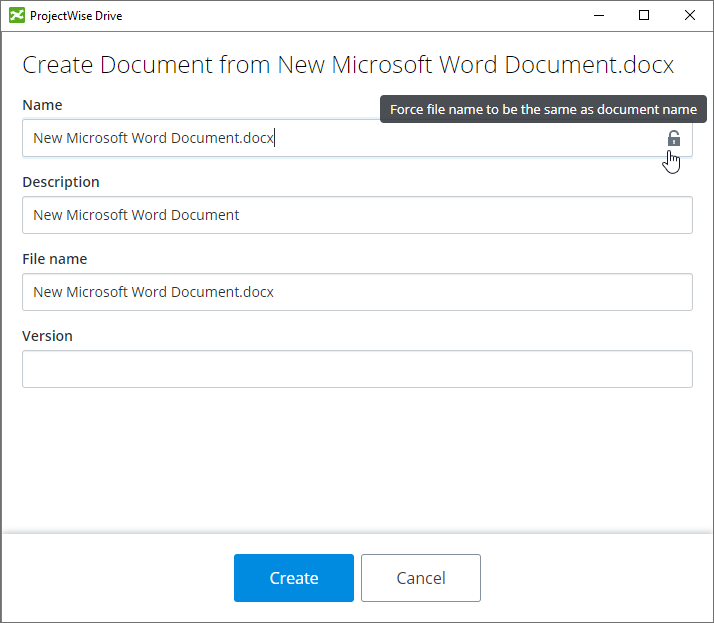Click the Description label text
The height and width of the screenshot is (623, 714).
pos(61,182)
